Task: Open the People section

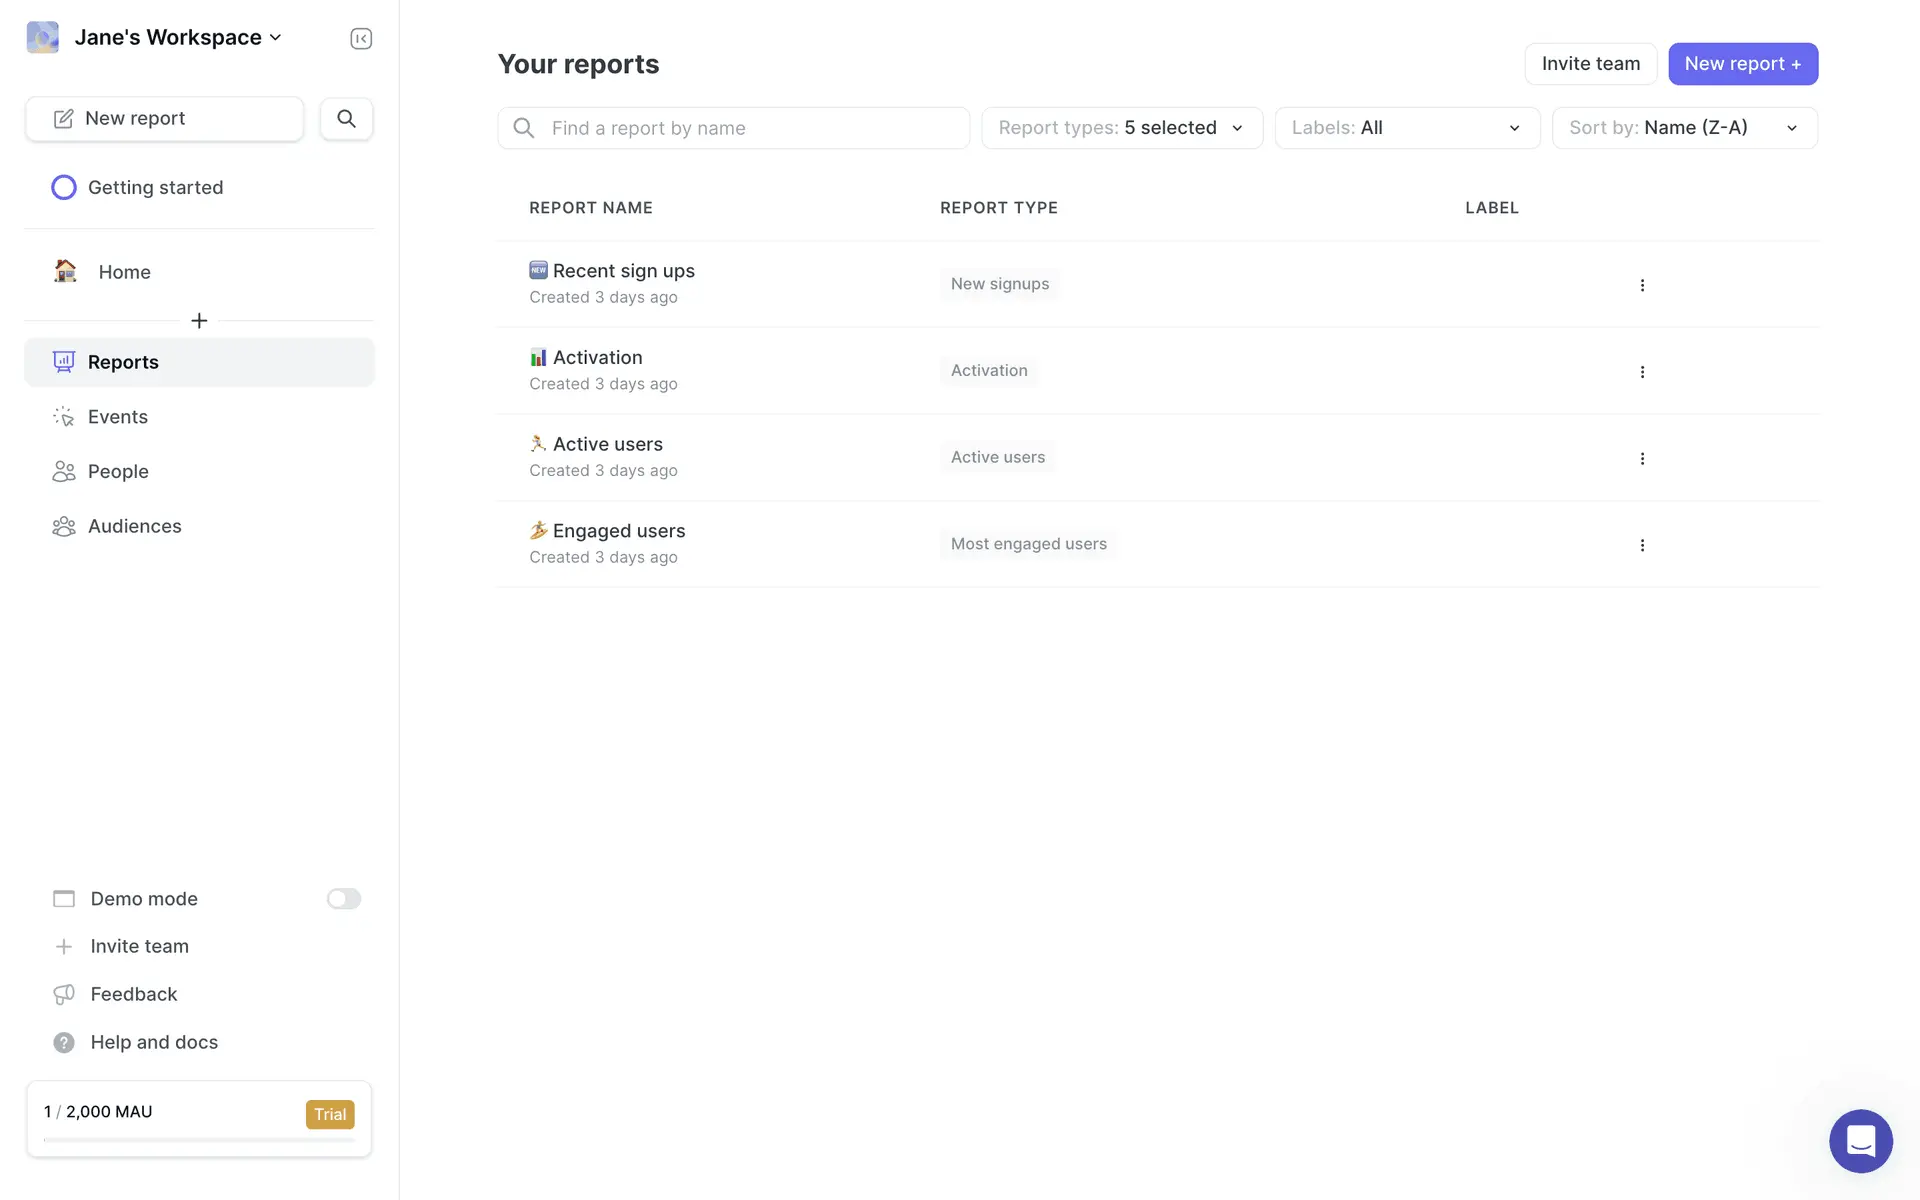Action: [x=118, y=472]
